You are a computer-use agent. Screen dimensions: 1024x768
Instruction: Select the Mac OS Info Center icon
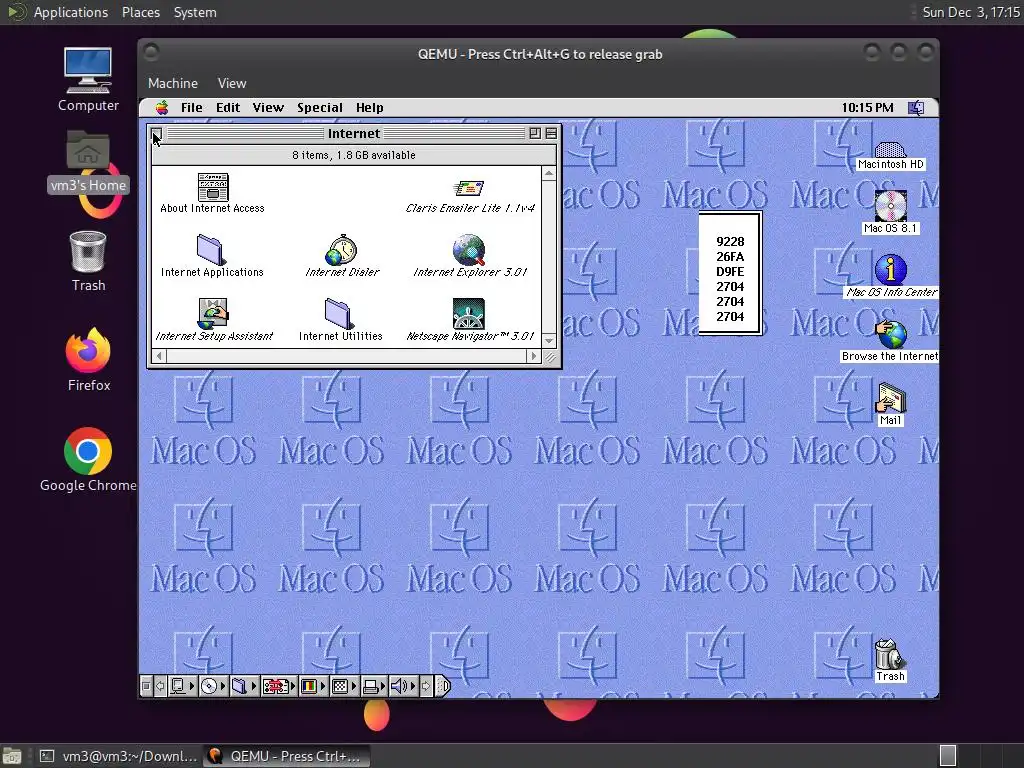(x=890, y=269)
